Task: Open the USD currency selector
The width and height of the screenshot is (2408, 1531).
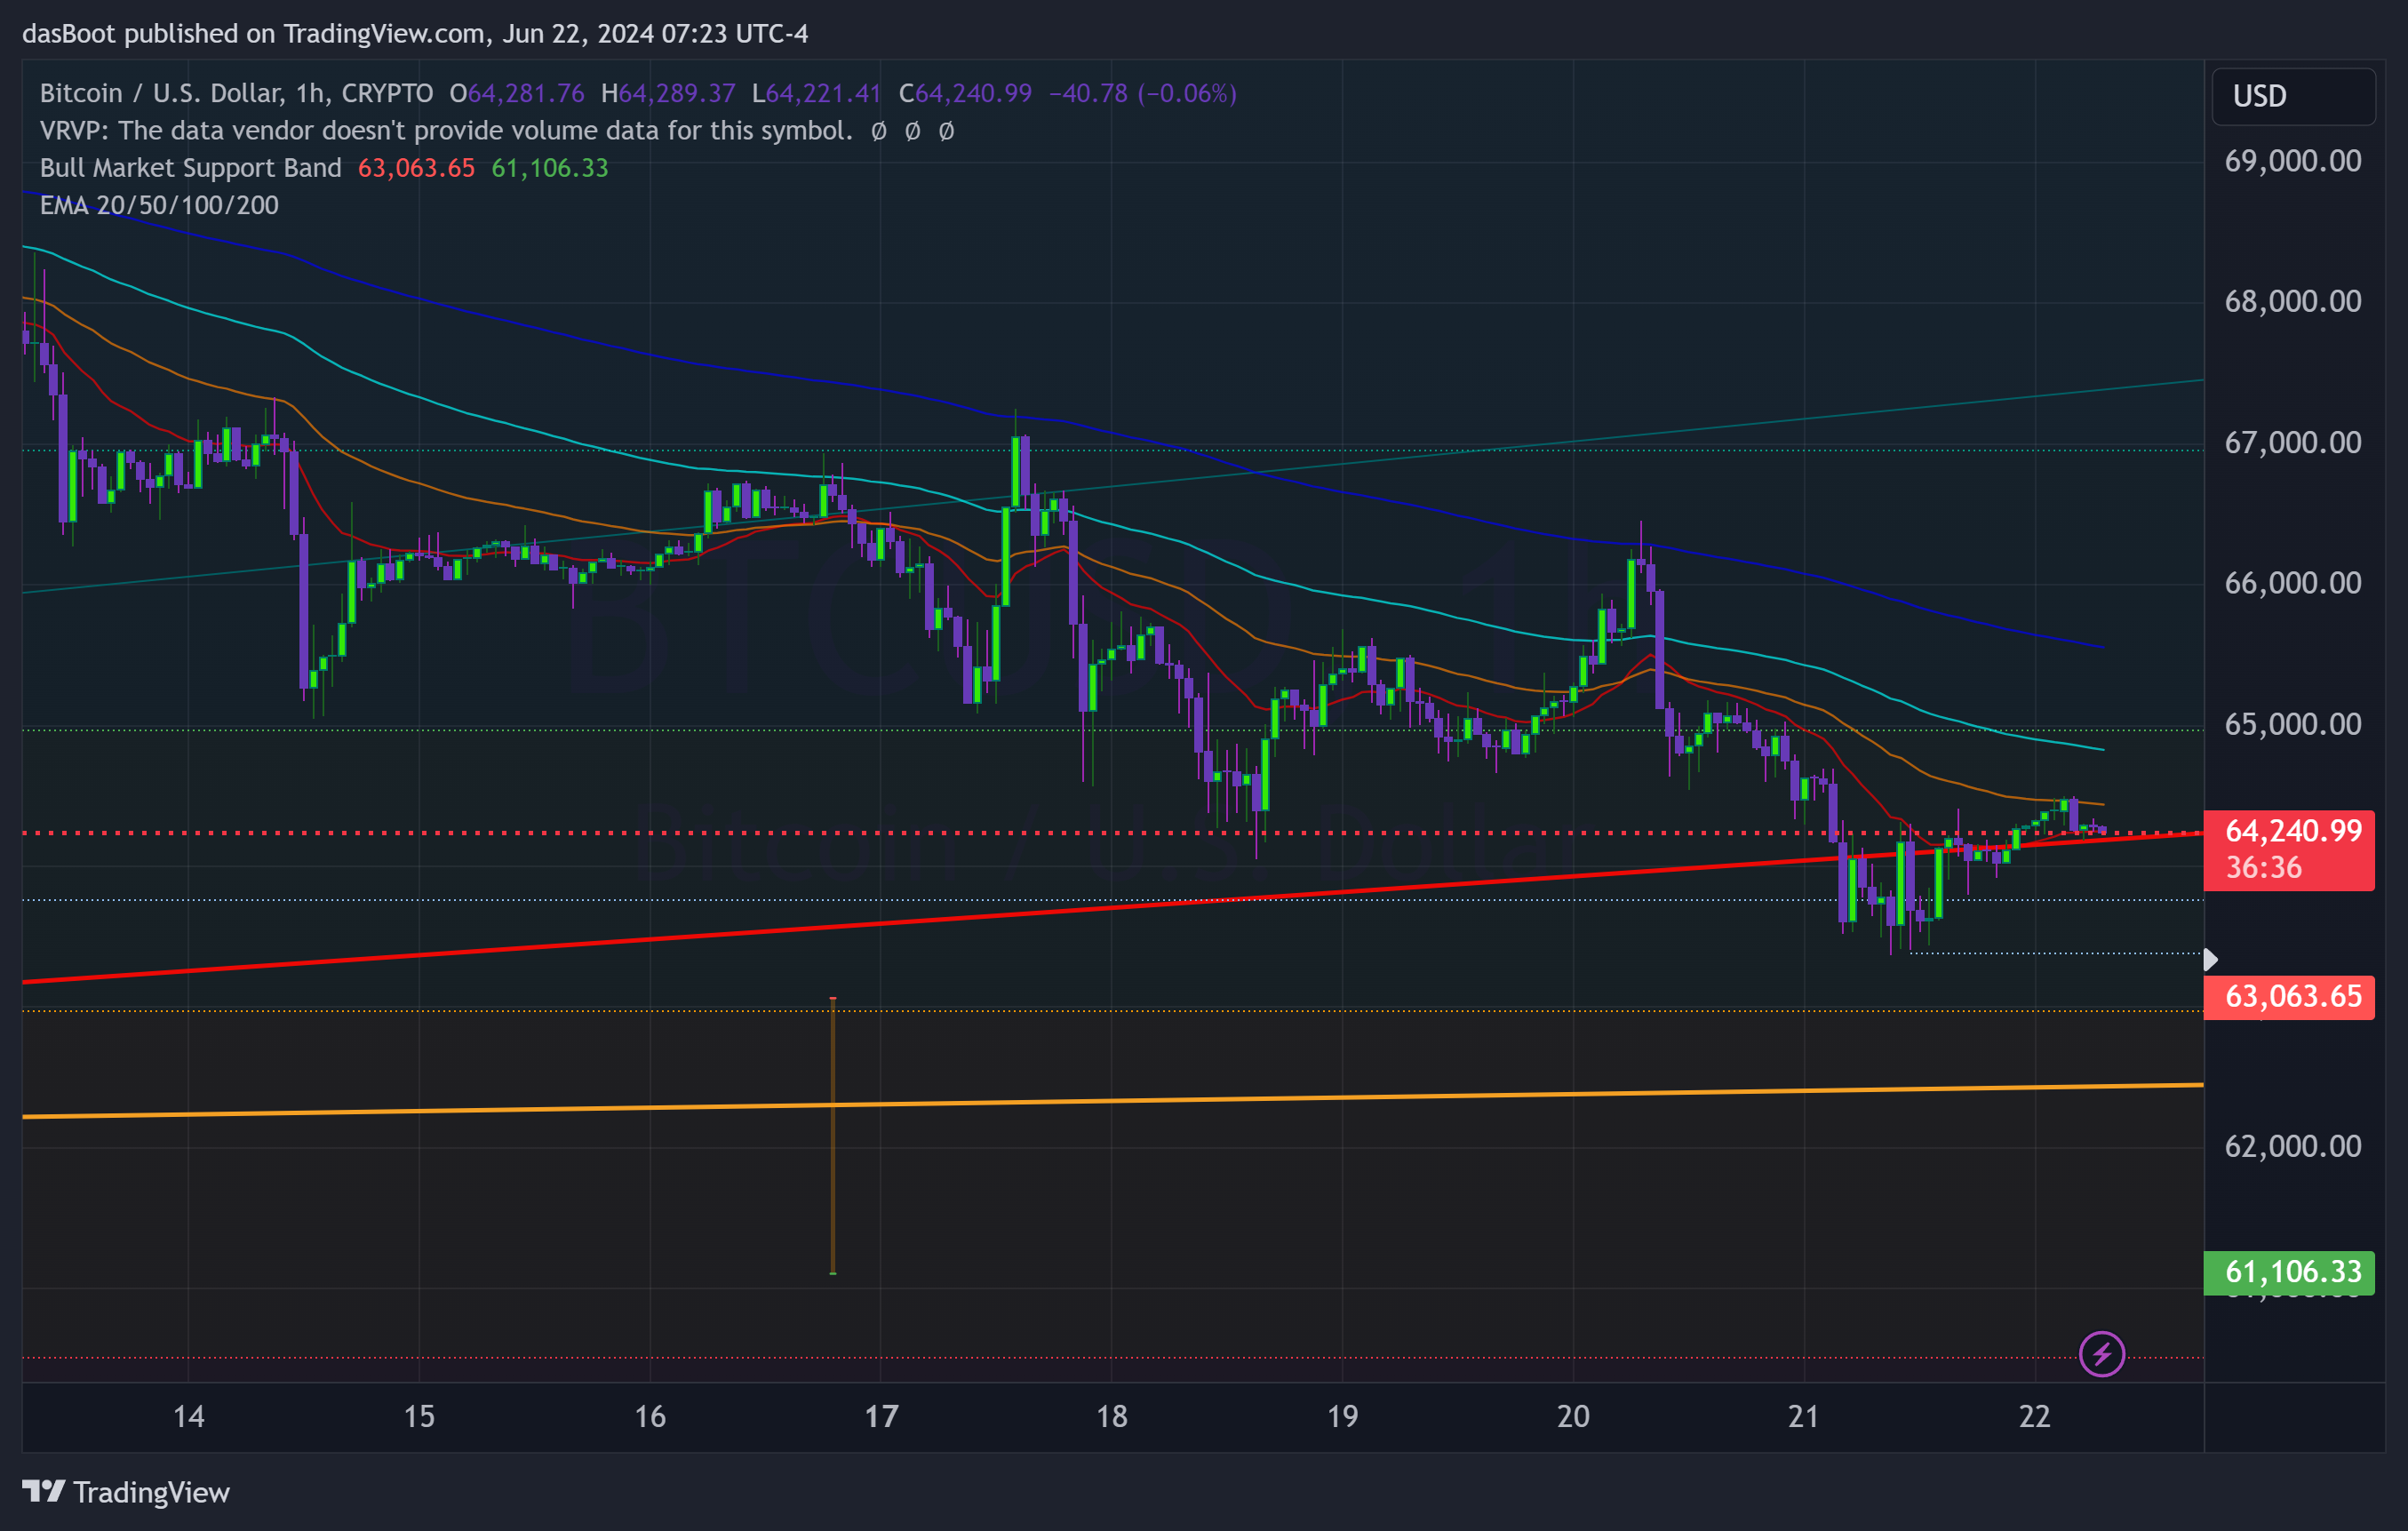Action: pos(2293,96)
